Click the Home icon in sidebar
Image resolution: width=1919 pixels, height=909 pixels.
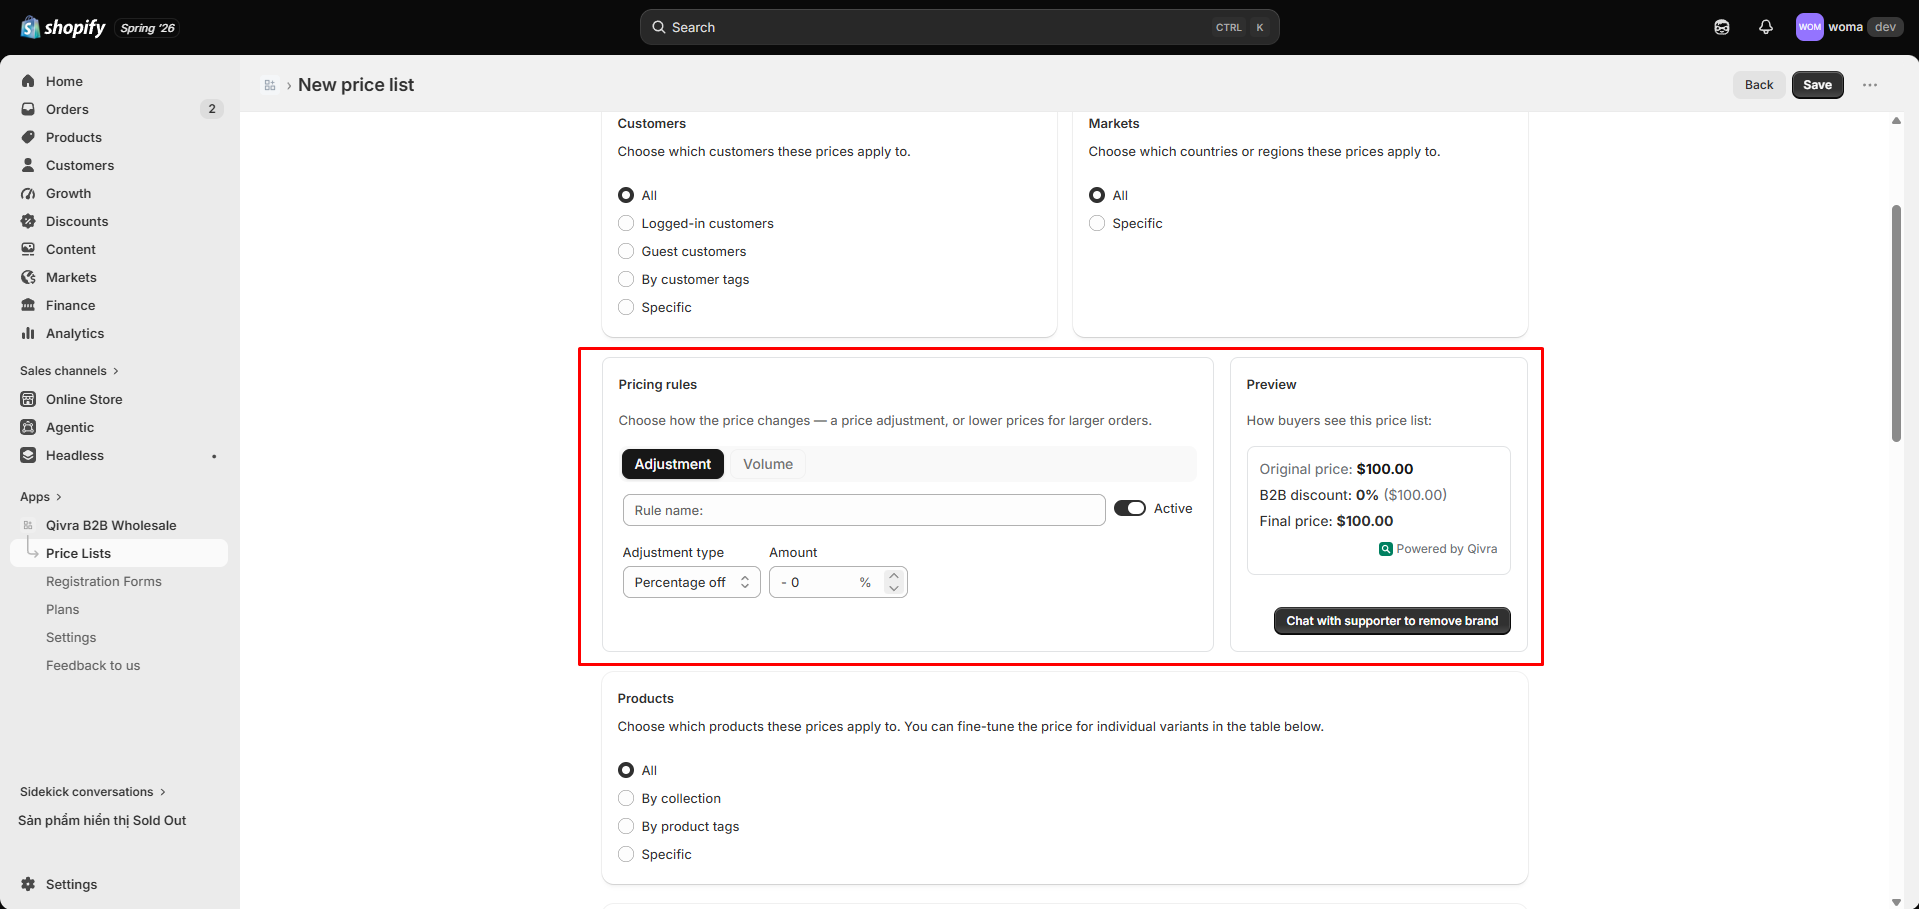click(28, 81)
